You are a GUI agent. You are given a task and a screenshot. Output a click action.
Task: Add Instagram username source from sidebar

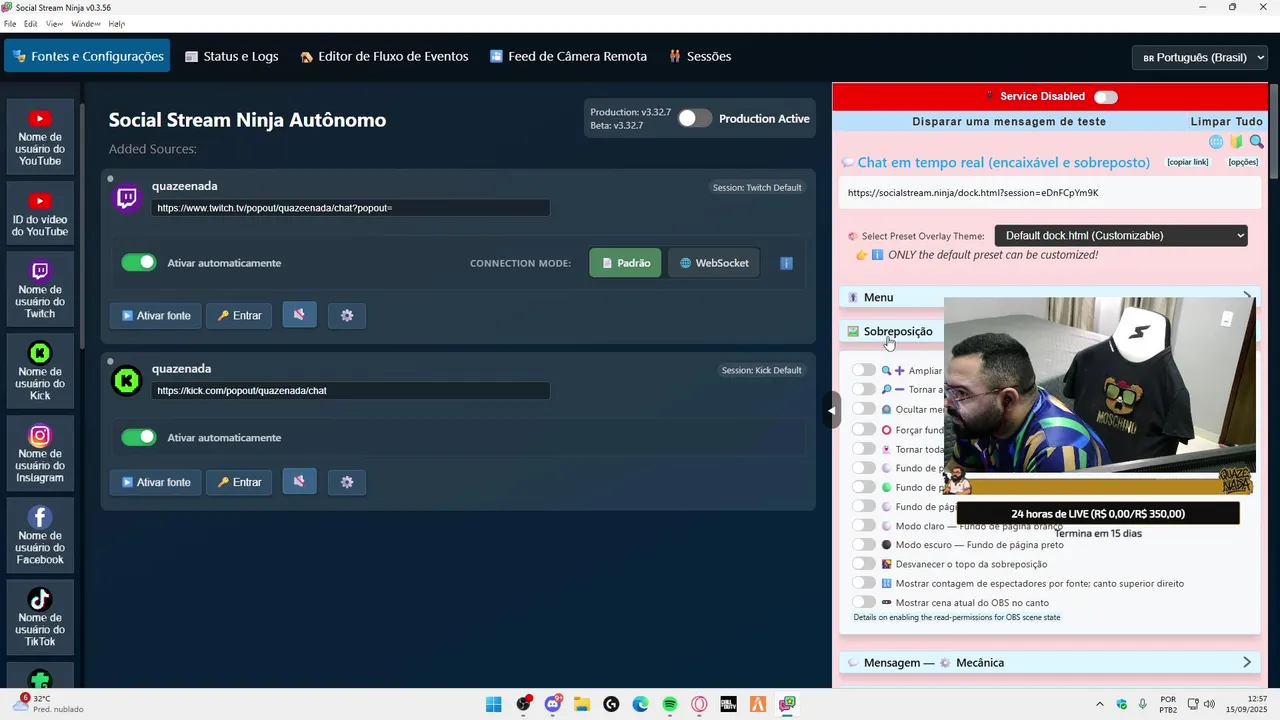pos(40,454)
